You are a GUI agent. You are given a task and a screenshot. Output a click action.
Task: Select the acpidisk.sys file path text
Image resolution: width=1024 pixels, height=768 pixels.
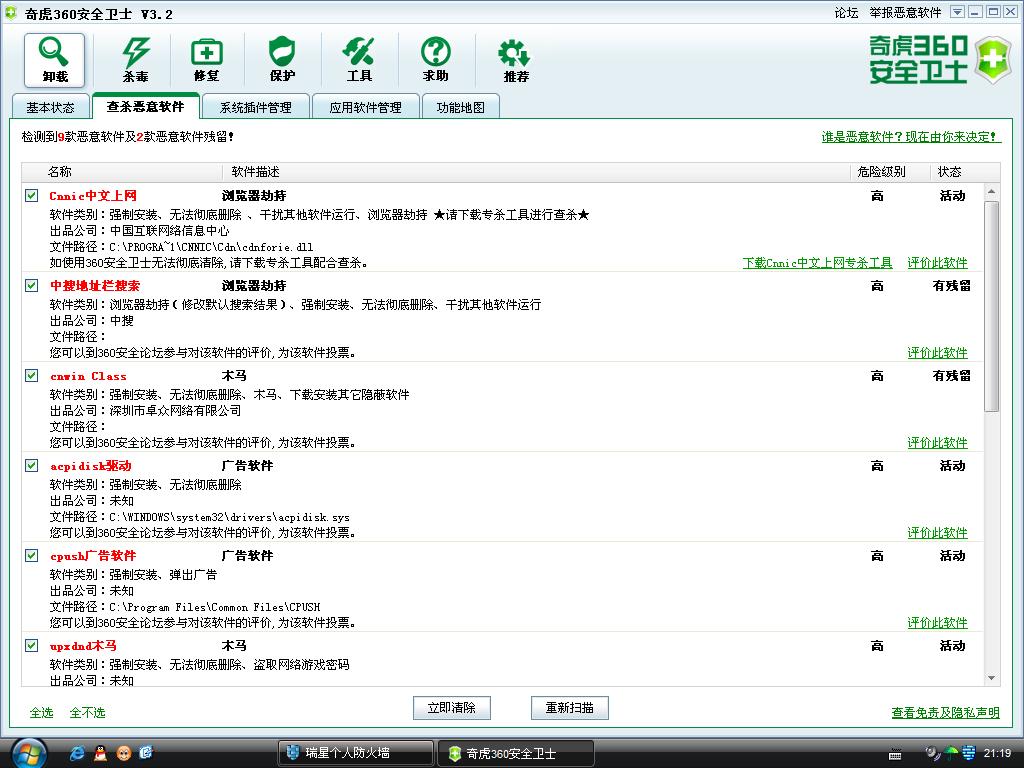(229, 517)
